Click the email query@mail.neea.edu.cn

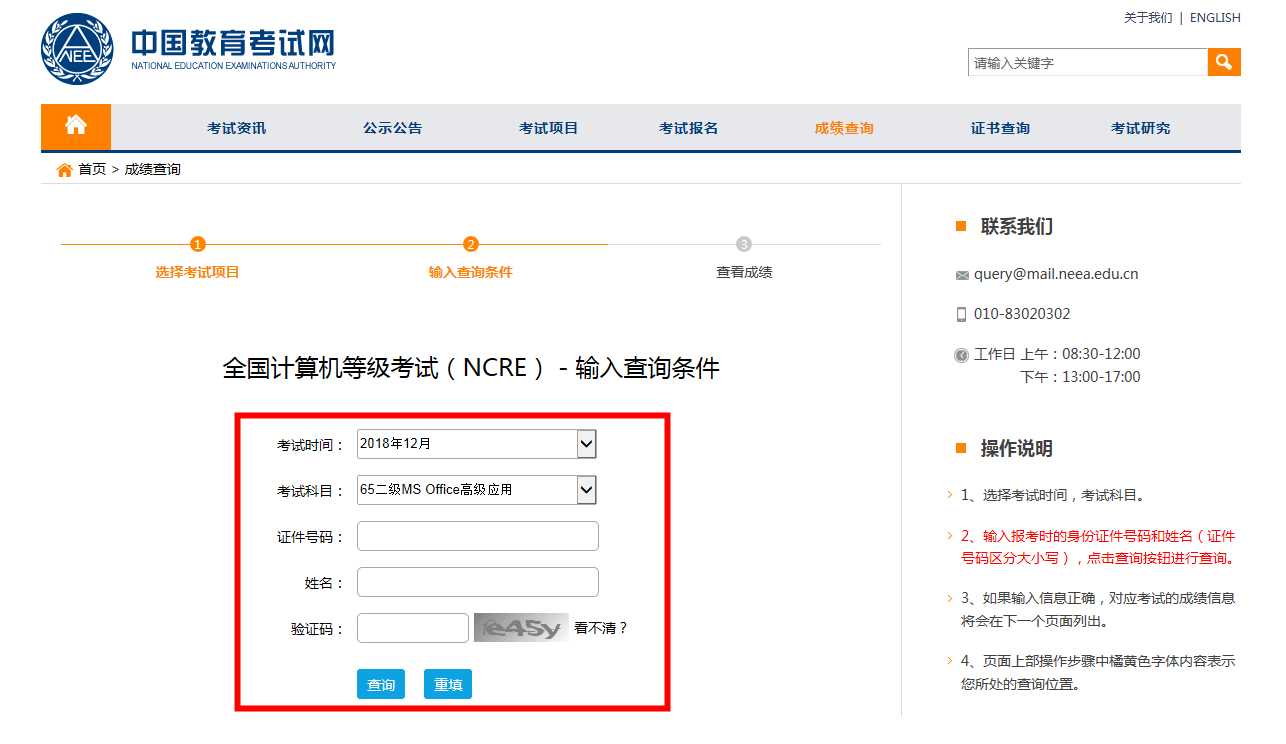click(1056, 274)
